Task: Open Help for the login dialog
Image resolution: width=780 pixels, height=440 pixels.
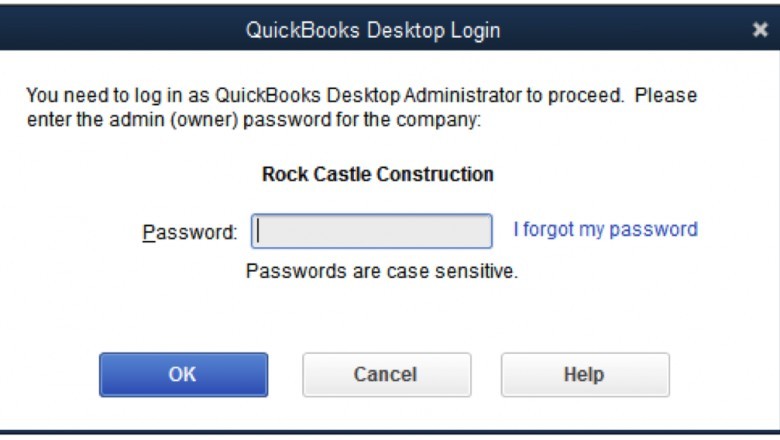Action: 584,375
